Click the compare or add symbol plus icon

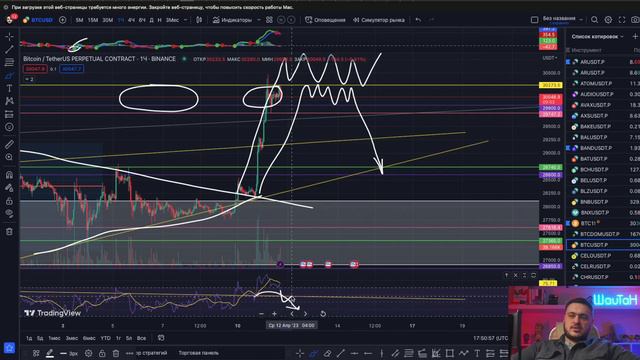click(x=62, y=20)
